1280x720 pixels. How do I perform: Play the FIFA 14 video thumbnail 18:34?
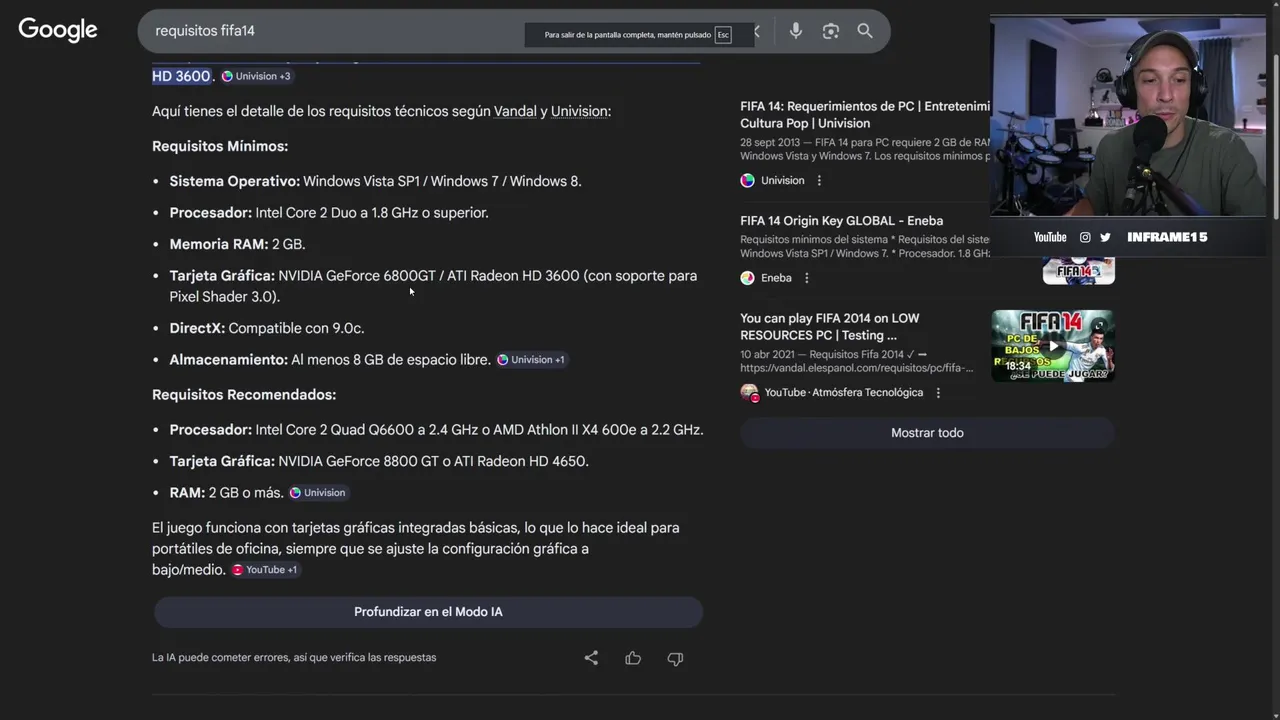pos(1052,345)
